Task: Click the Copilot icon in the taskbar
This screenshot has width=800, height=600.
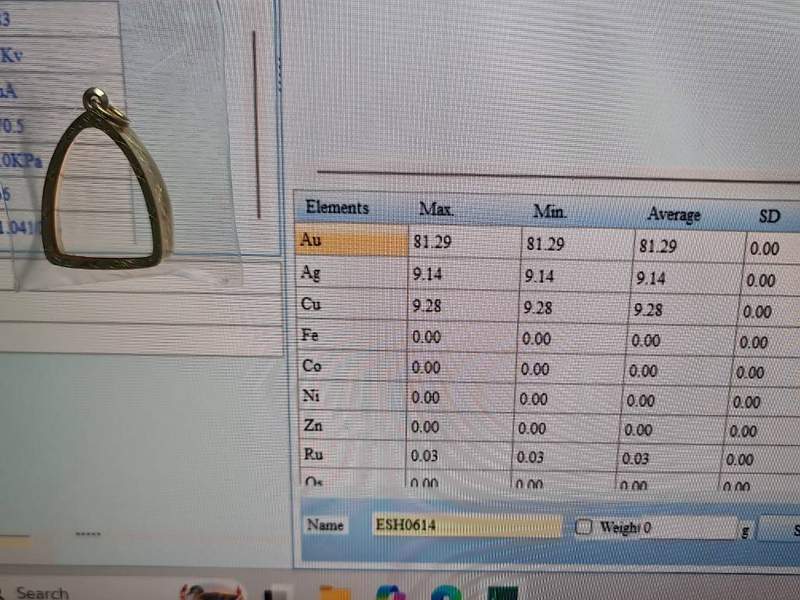Action: point(390,591)
